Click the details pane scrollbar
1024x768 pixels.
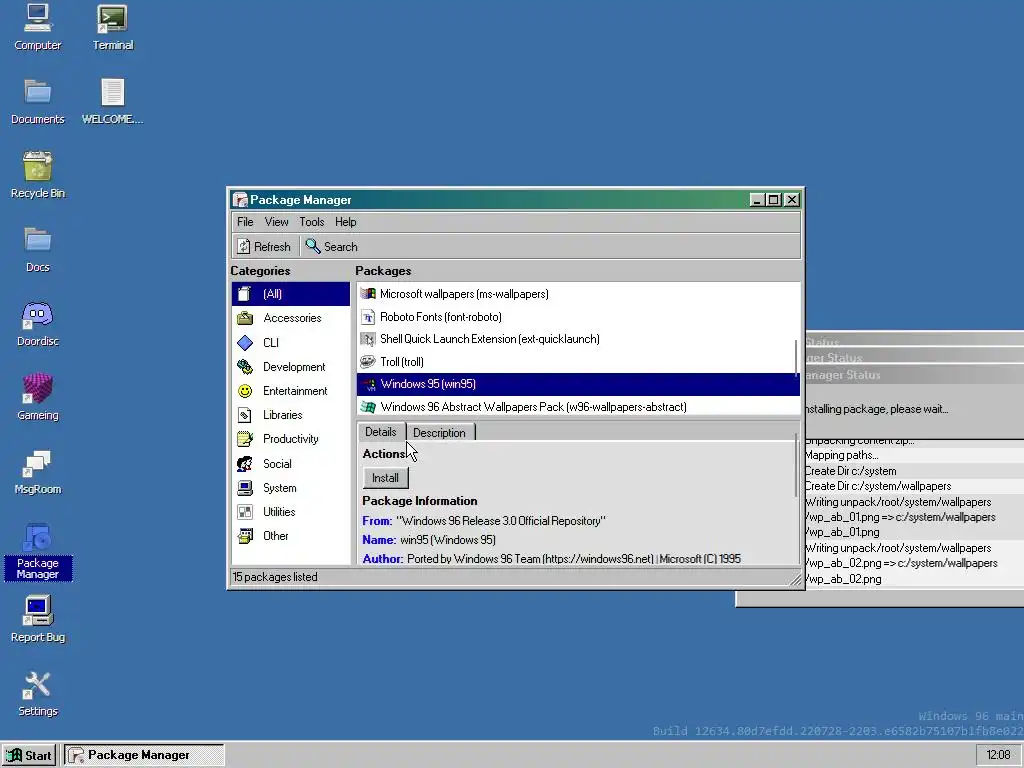point(796,465)
